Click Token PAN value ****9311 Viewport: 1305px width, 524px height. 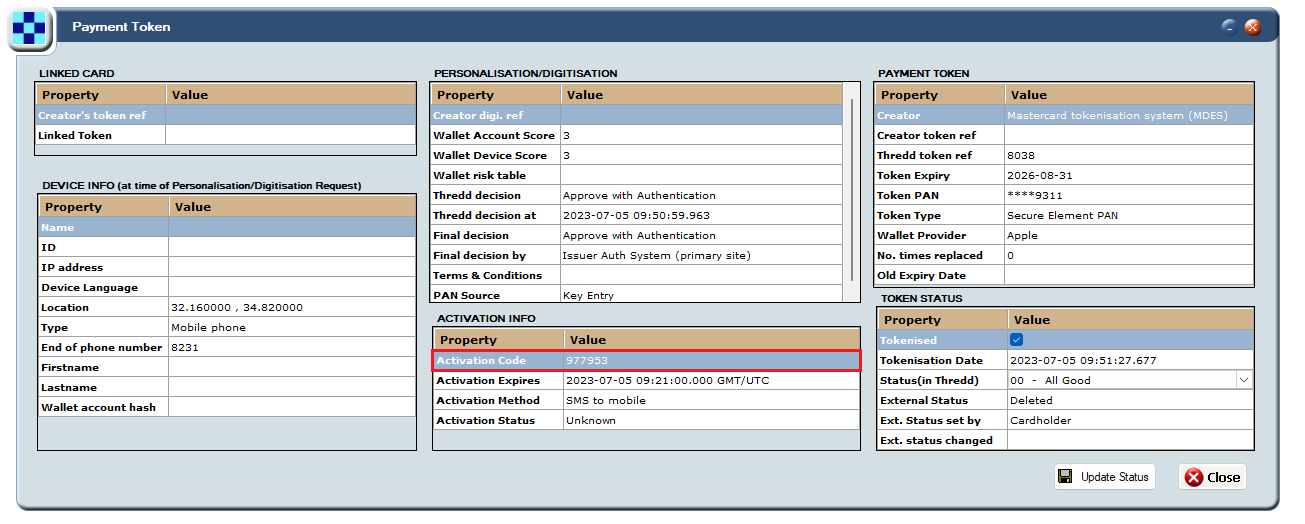(x=1035, y=195)
